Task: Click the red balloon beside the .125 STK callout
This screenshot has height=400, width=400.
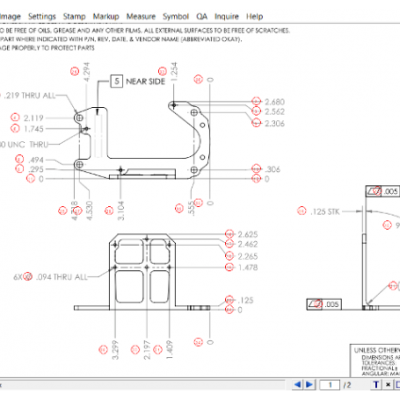Action: pyautogui.click(x=302, y=211)
